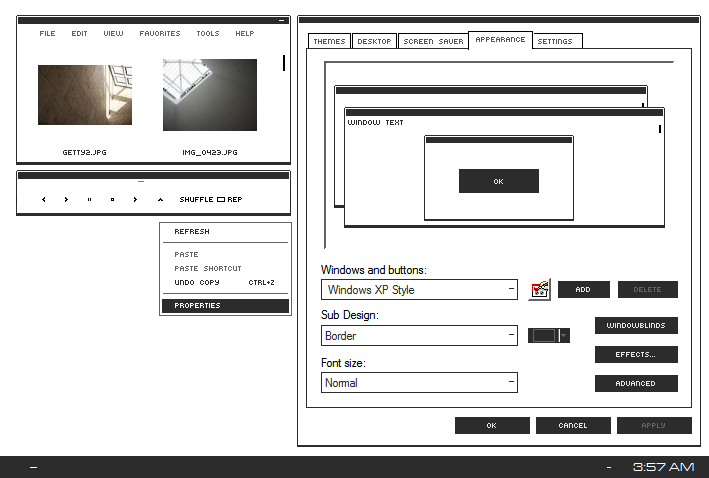Click the previous track arrow in the player
Viewport: 709px width, 478px height.
click(44, 199)
